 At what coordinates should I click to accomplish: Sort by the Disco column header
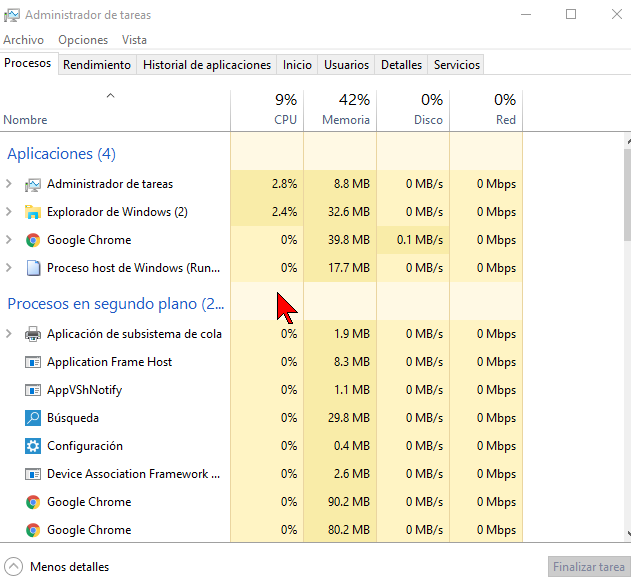point(413,109)
